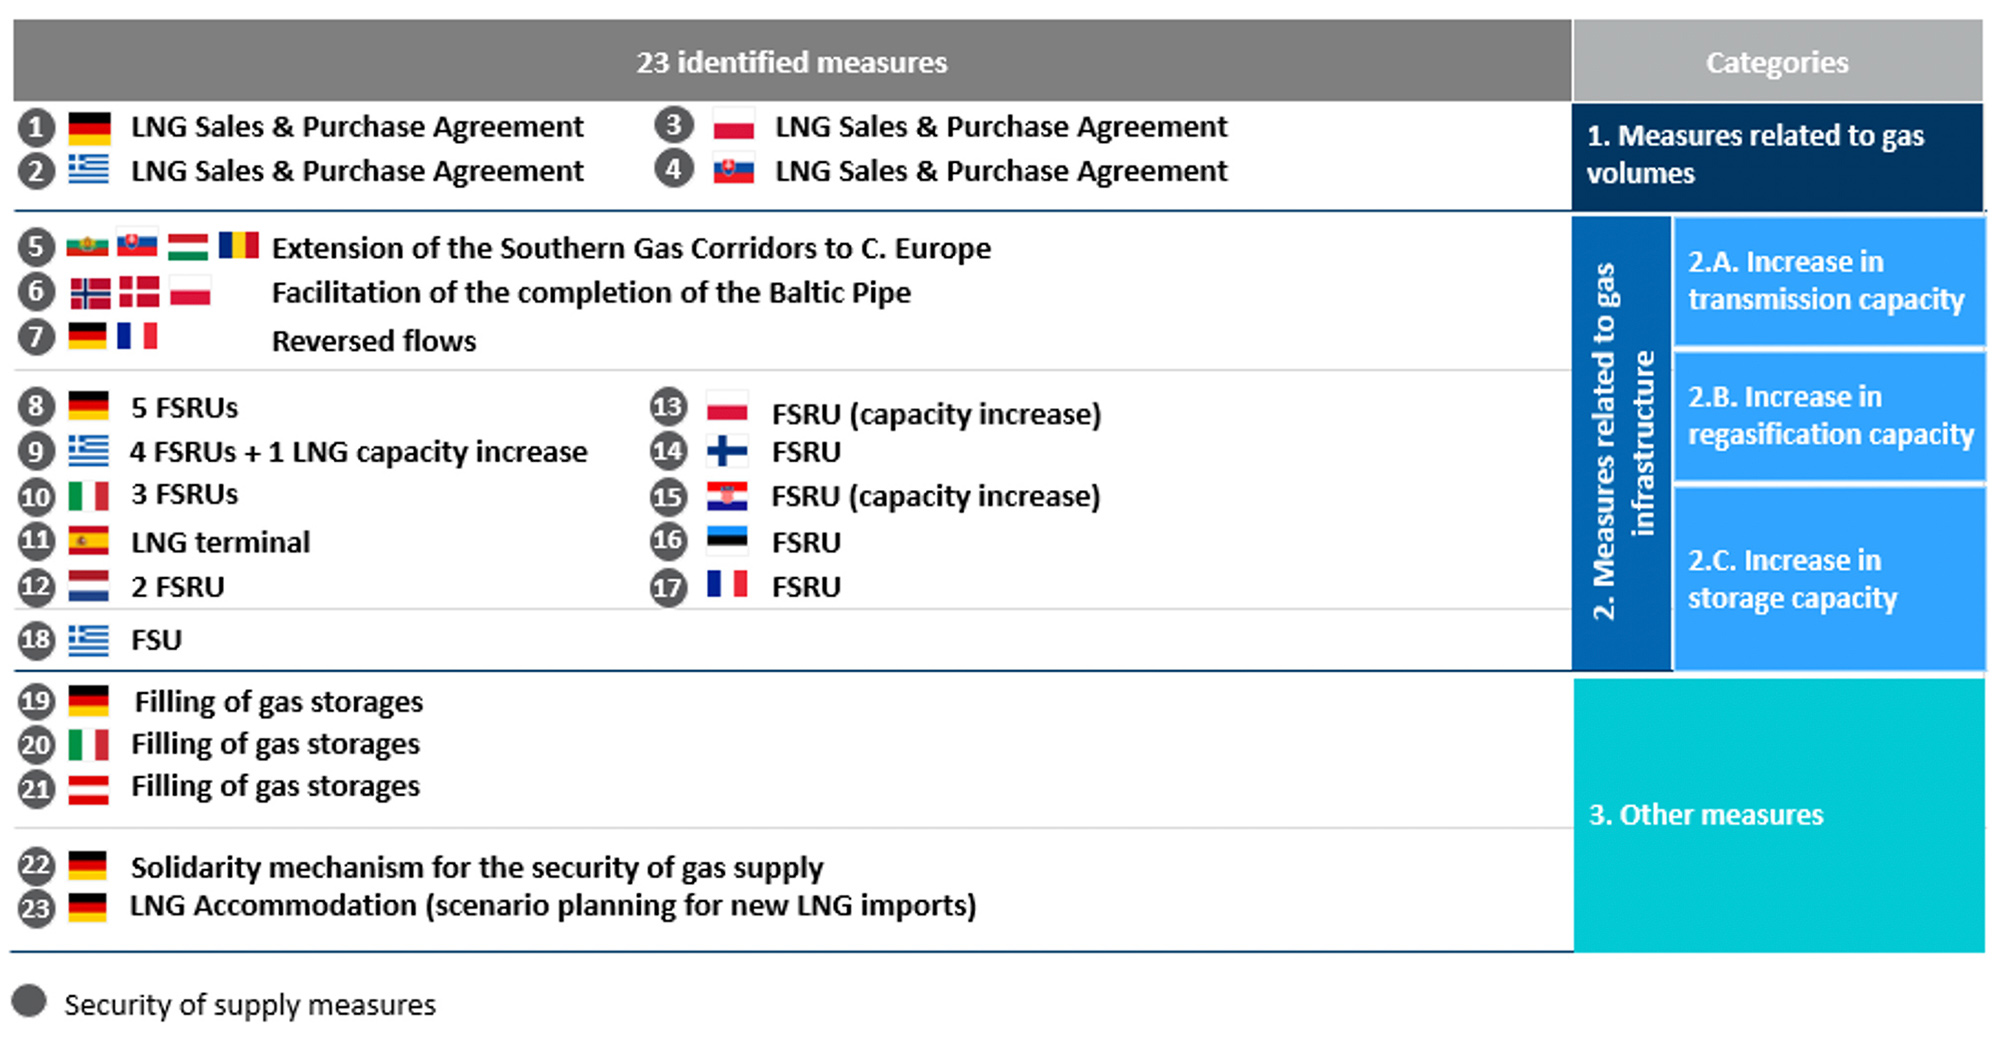Click the Croatian flag beside FSRU capacity increase

coord(727,496)
